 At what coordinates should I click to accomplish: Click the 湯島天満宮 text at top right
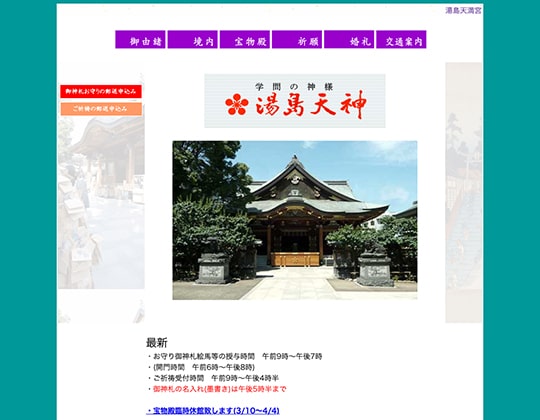point(463,10)
